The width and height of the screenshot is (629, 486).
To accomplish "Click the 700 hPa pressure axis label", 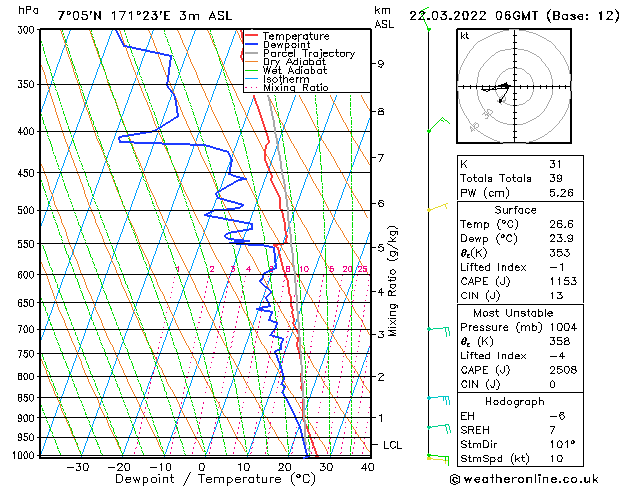I will pos(28,330).
